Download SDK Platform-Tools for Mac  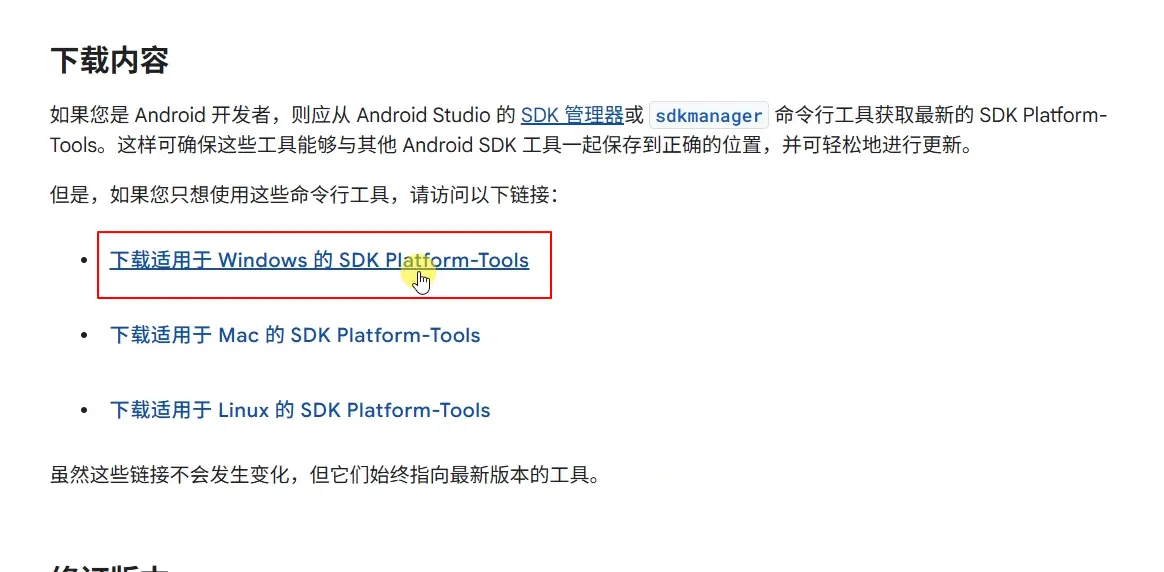pos(295,335)
